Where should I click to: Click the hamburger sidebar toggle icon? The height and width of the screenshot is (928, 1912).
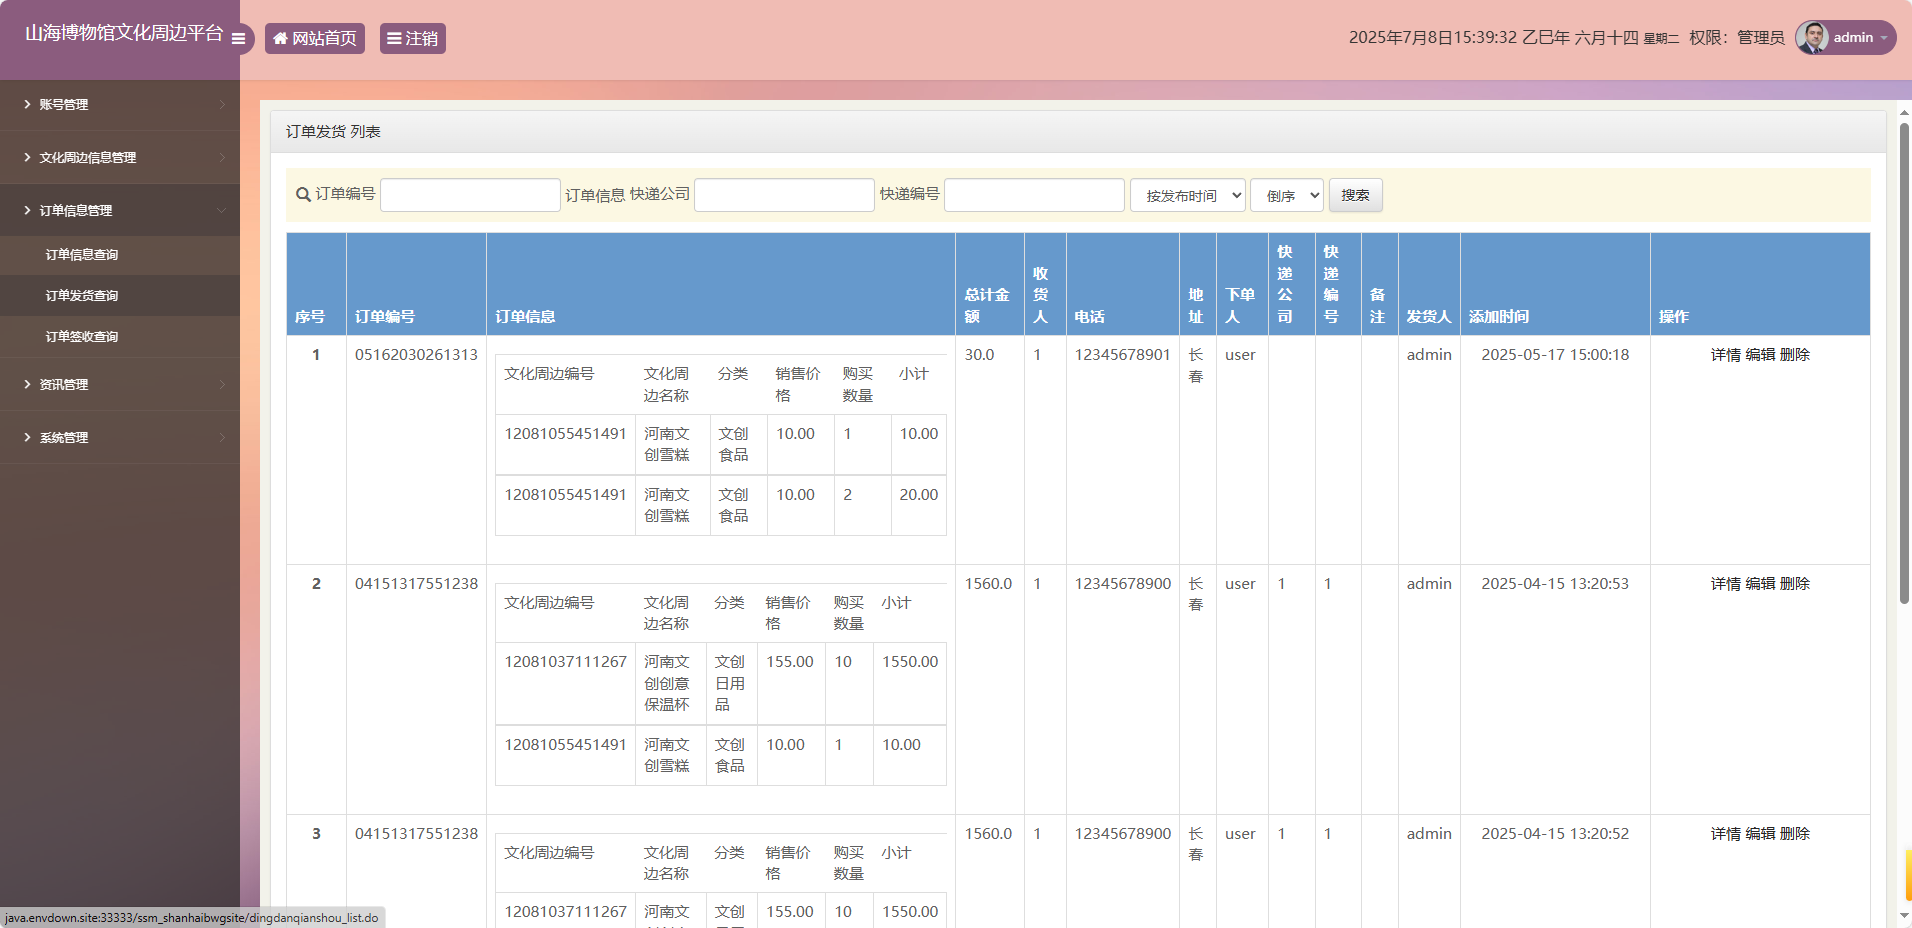pyautogui.click(x=238, y=38)
